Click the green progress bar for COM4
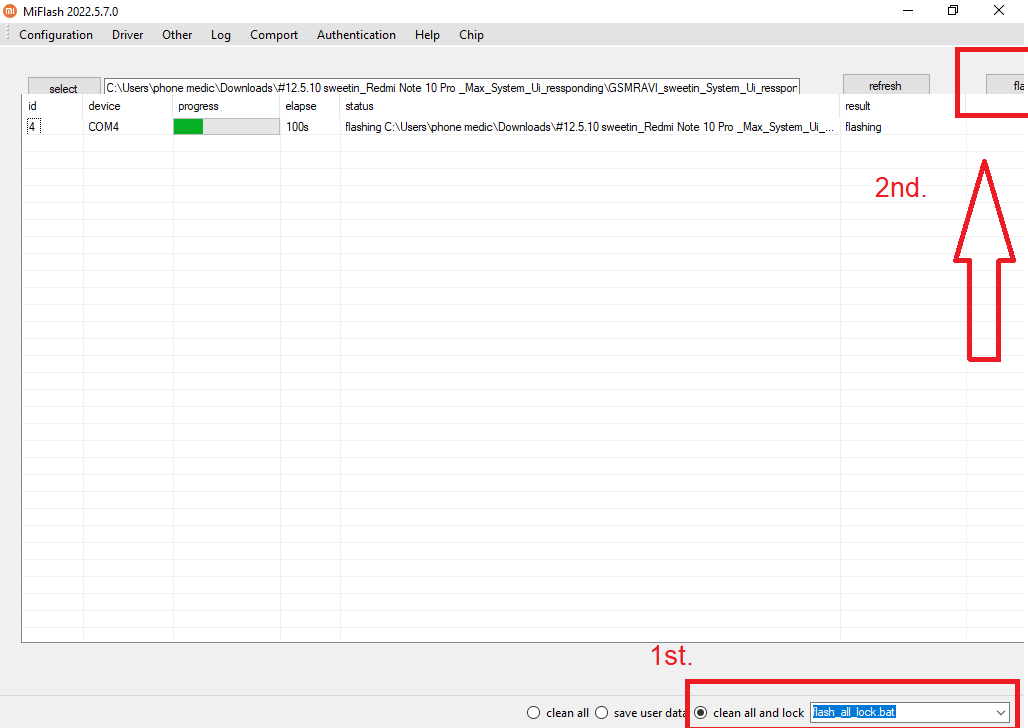This screenshot has height=728, width=1028. 226,127
